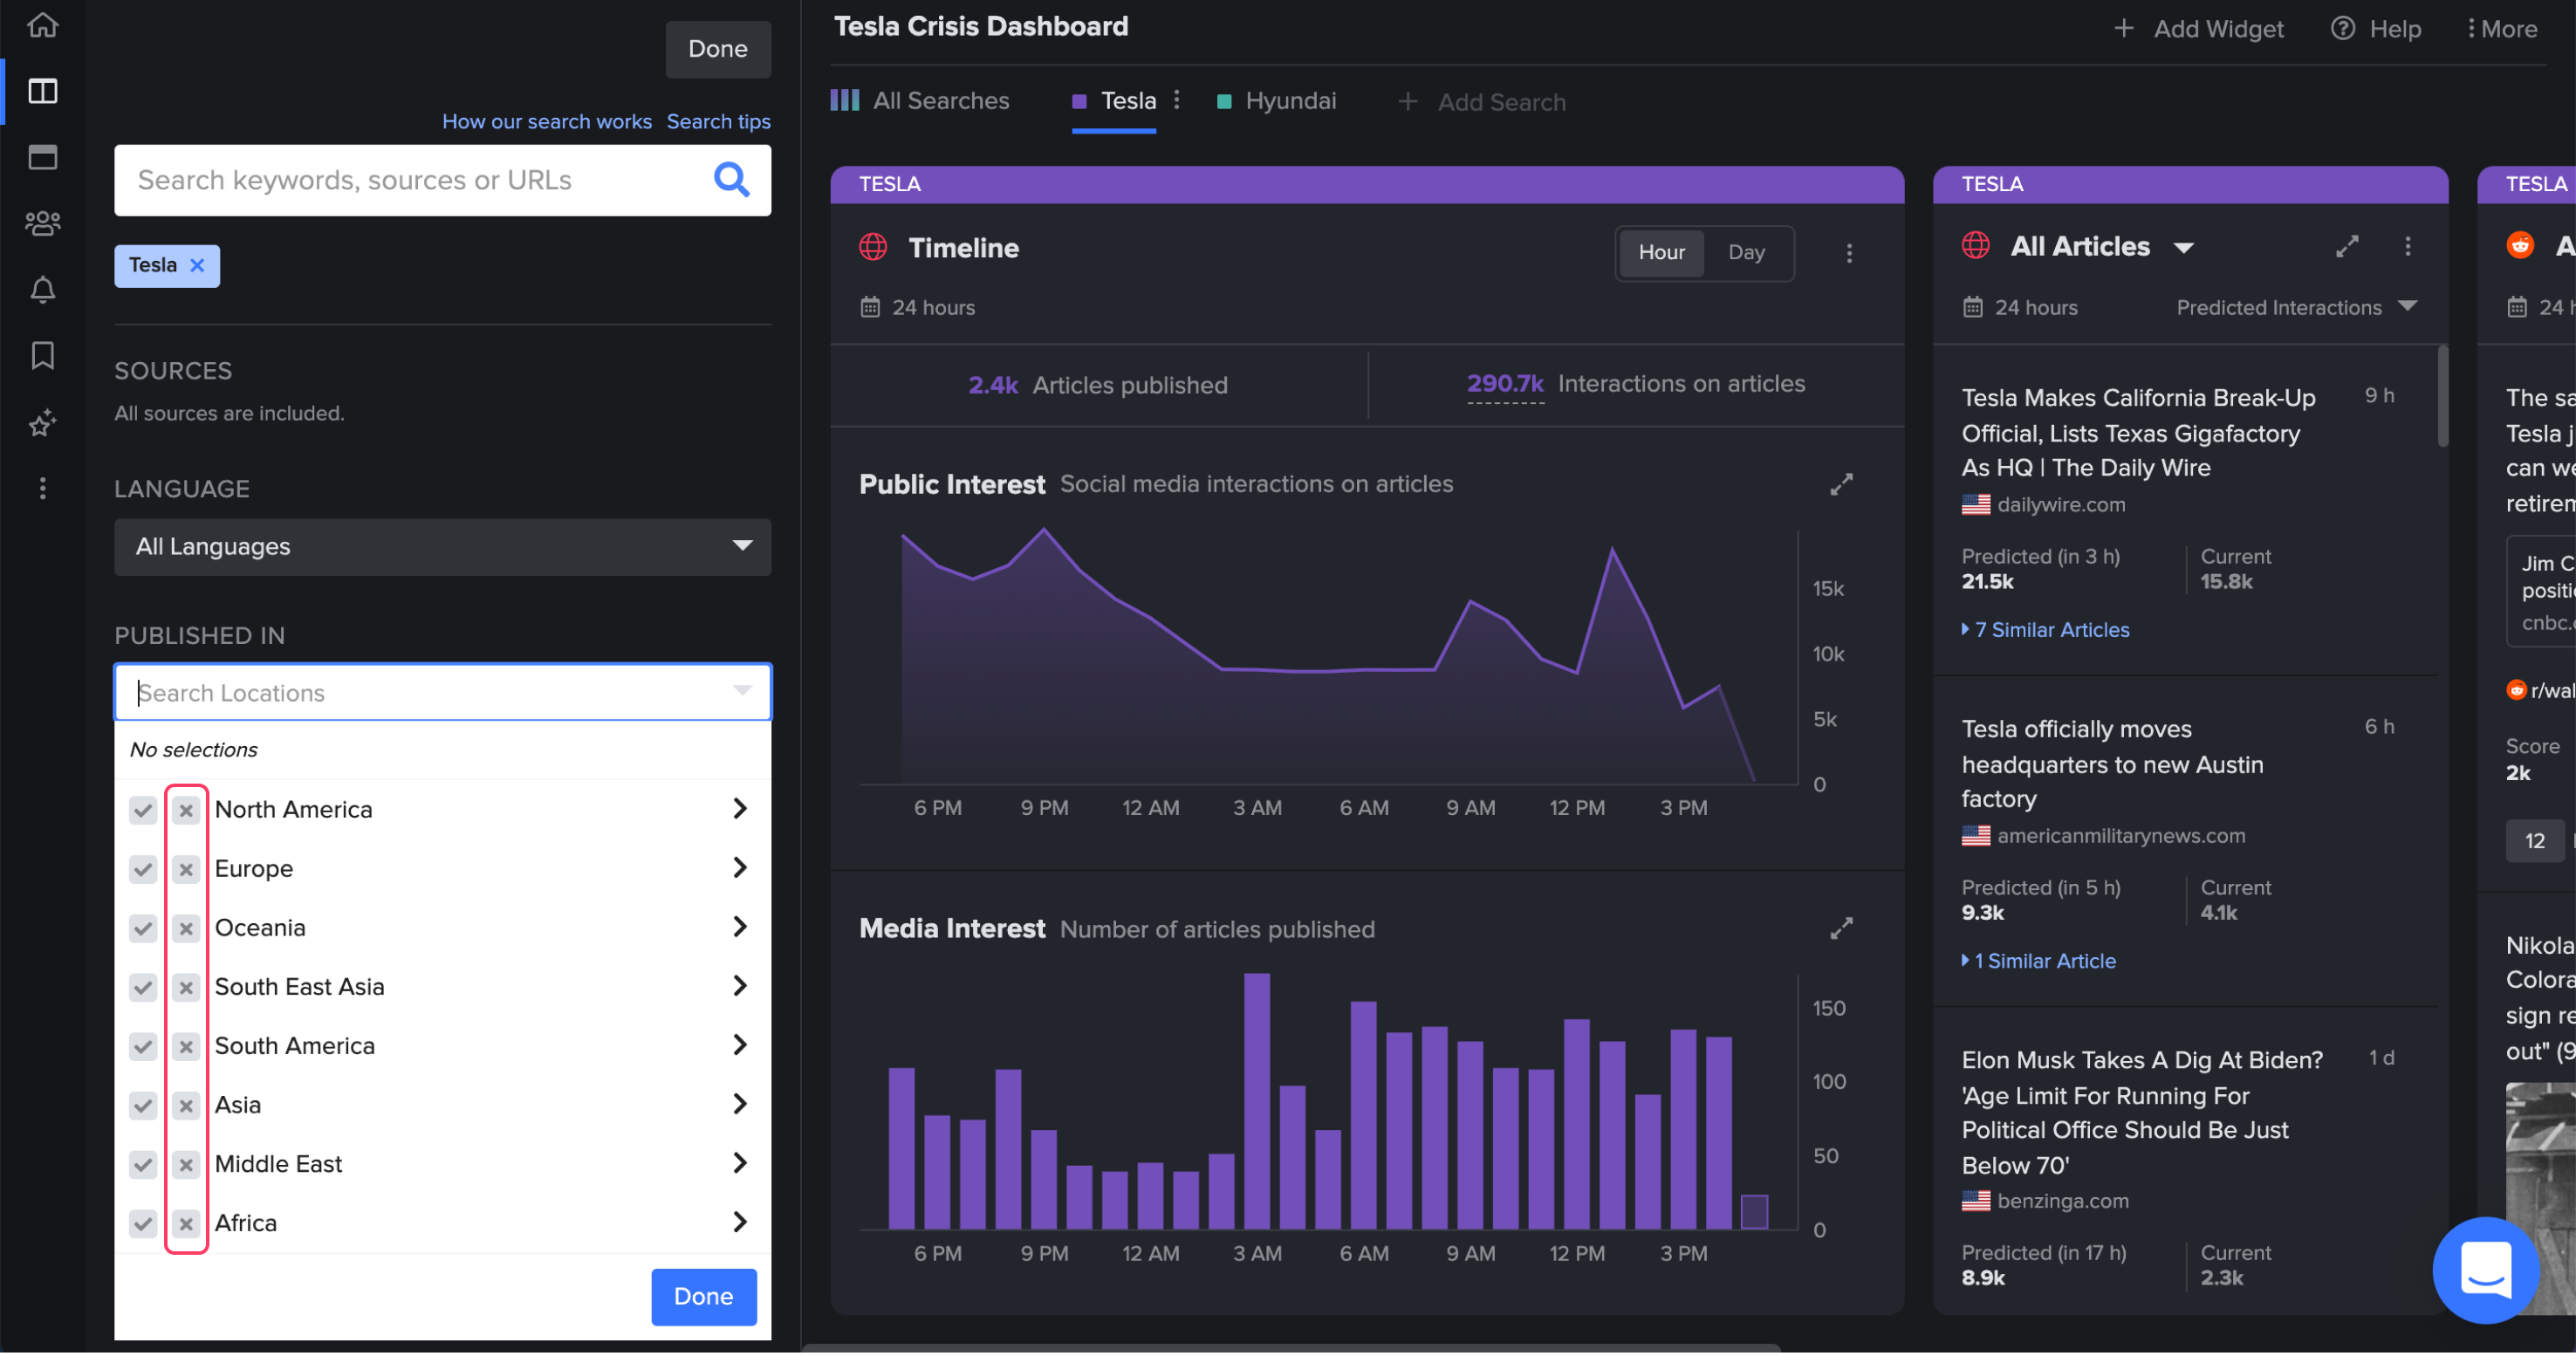The image size is (2576, 1356).
Task: Expand the Public Interest chart
Action: 1842,485
